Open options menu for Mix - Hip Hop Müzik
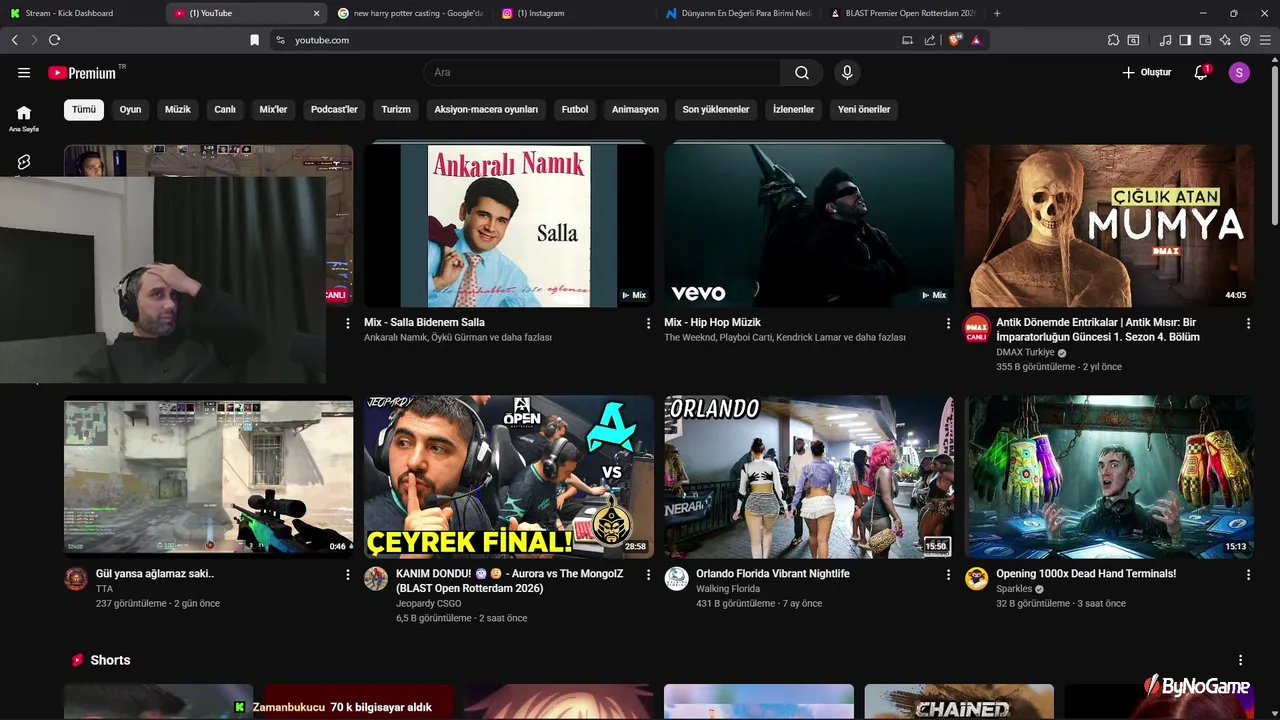The width and height of the screenshot is (1280, 720). pos(948,323)
